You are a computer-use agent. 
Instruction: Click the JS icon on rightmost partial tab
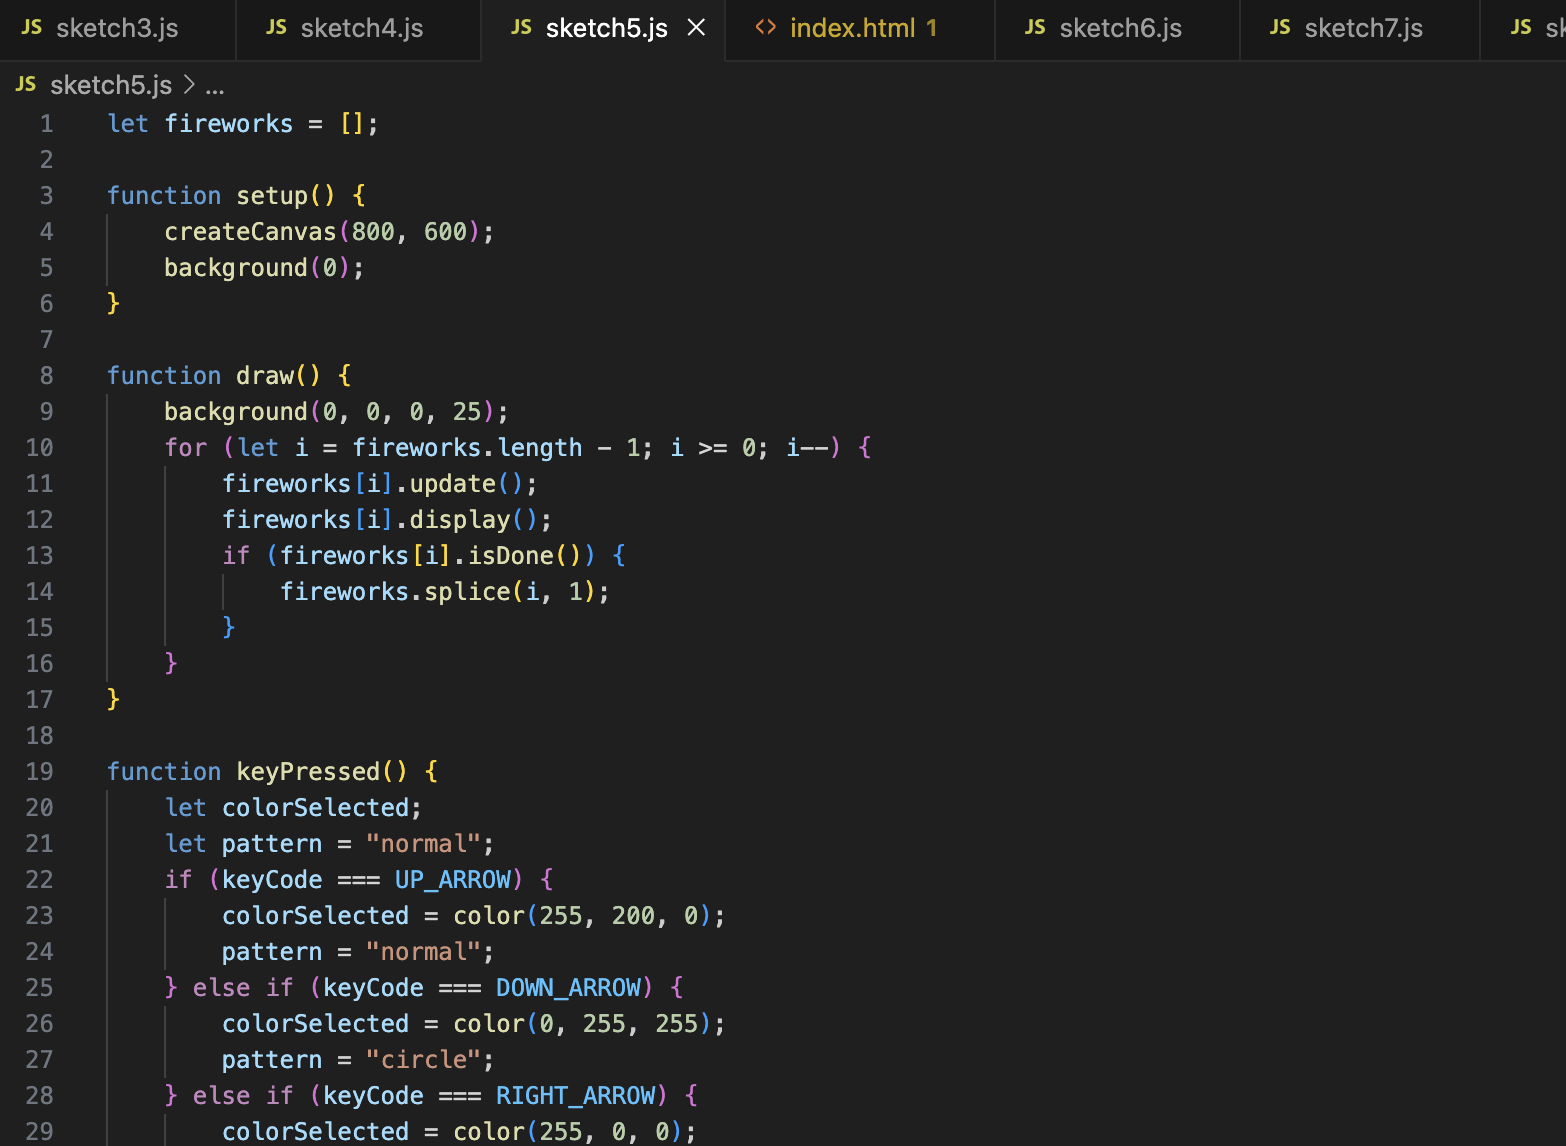1521,27
